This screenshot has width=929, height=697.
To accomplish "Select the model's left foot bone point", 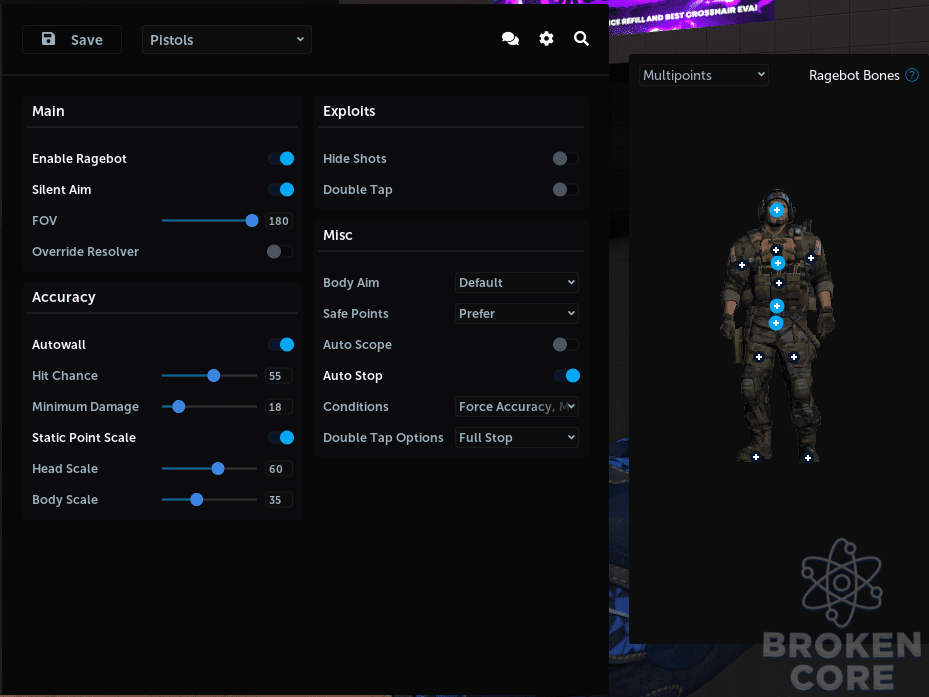I will point(808,458).
